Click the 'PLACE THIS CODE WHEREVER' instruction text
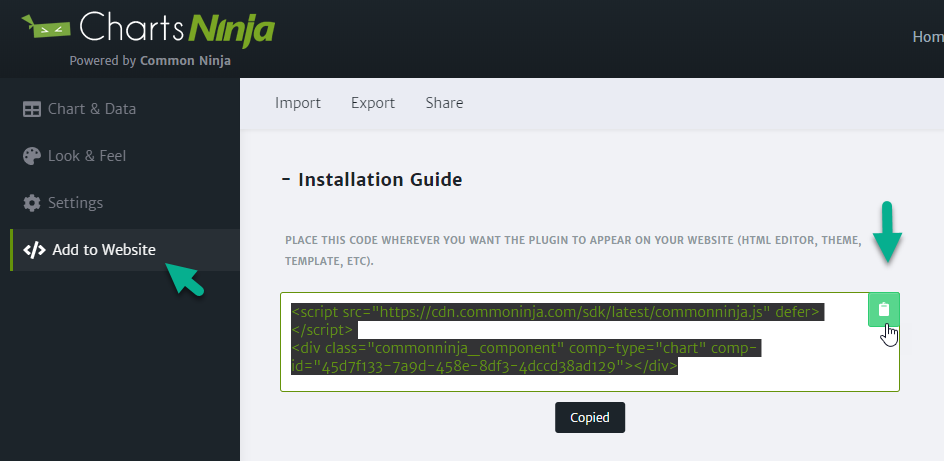The height and width of the screenshot is (461, 944). click(x=574, y=252)
